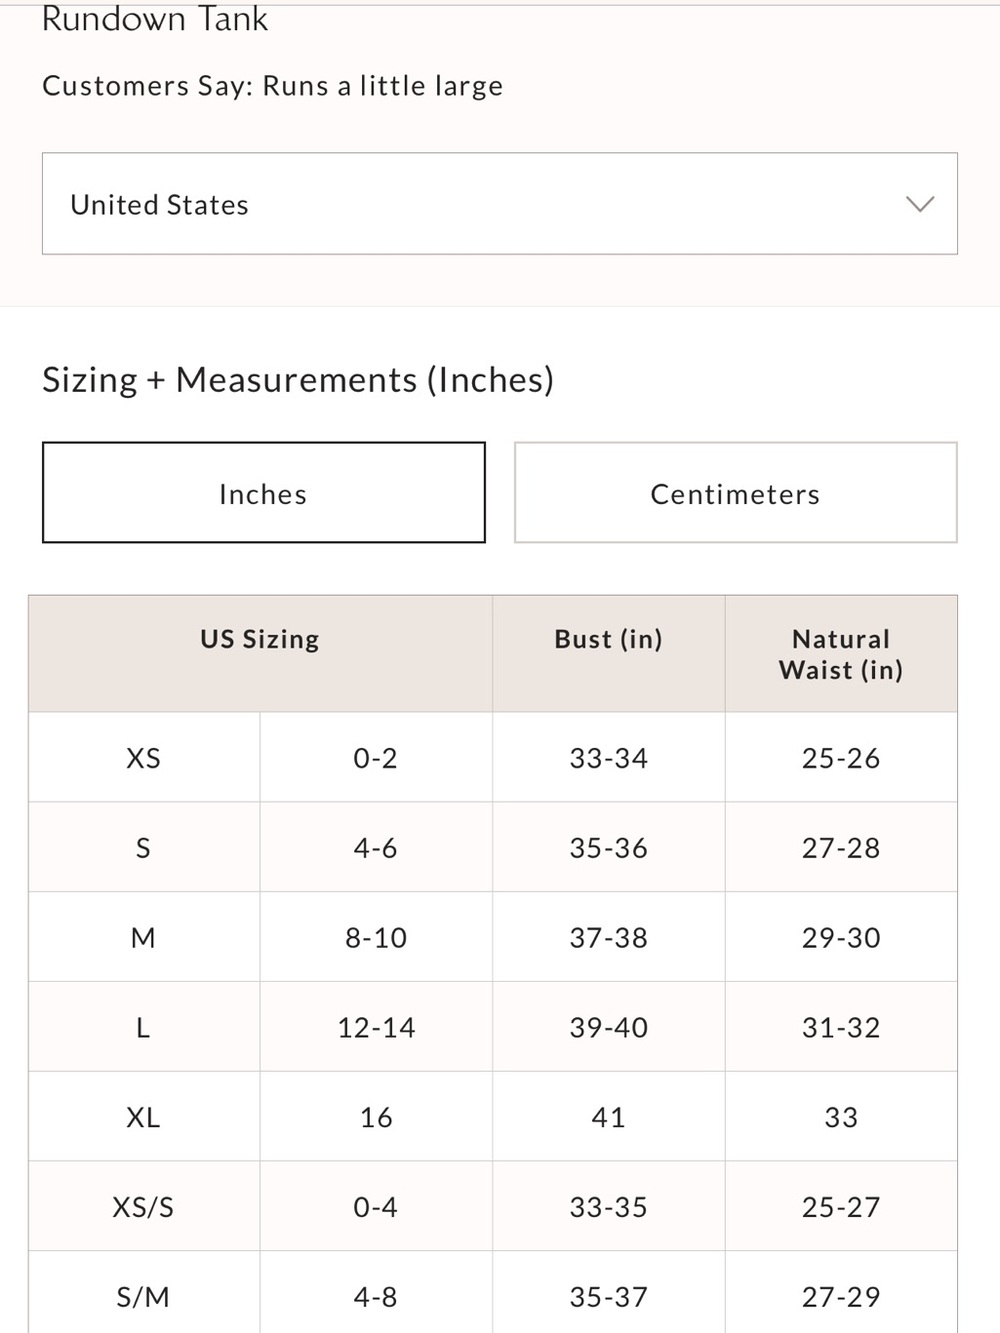Image resolution: width=1000 pixels, height=1333 pixels.
Task: Select the Inches unit button
Action: (264, 493)
